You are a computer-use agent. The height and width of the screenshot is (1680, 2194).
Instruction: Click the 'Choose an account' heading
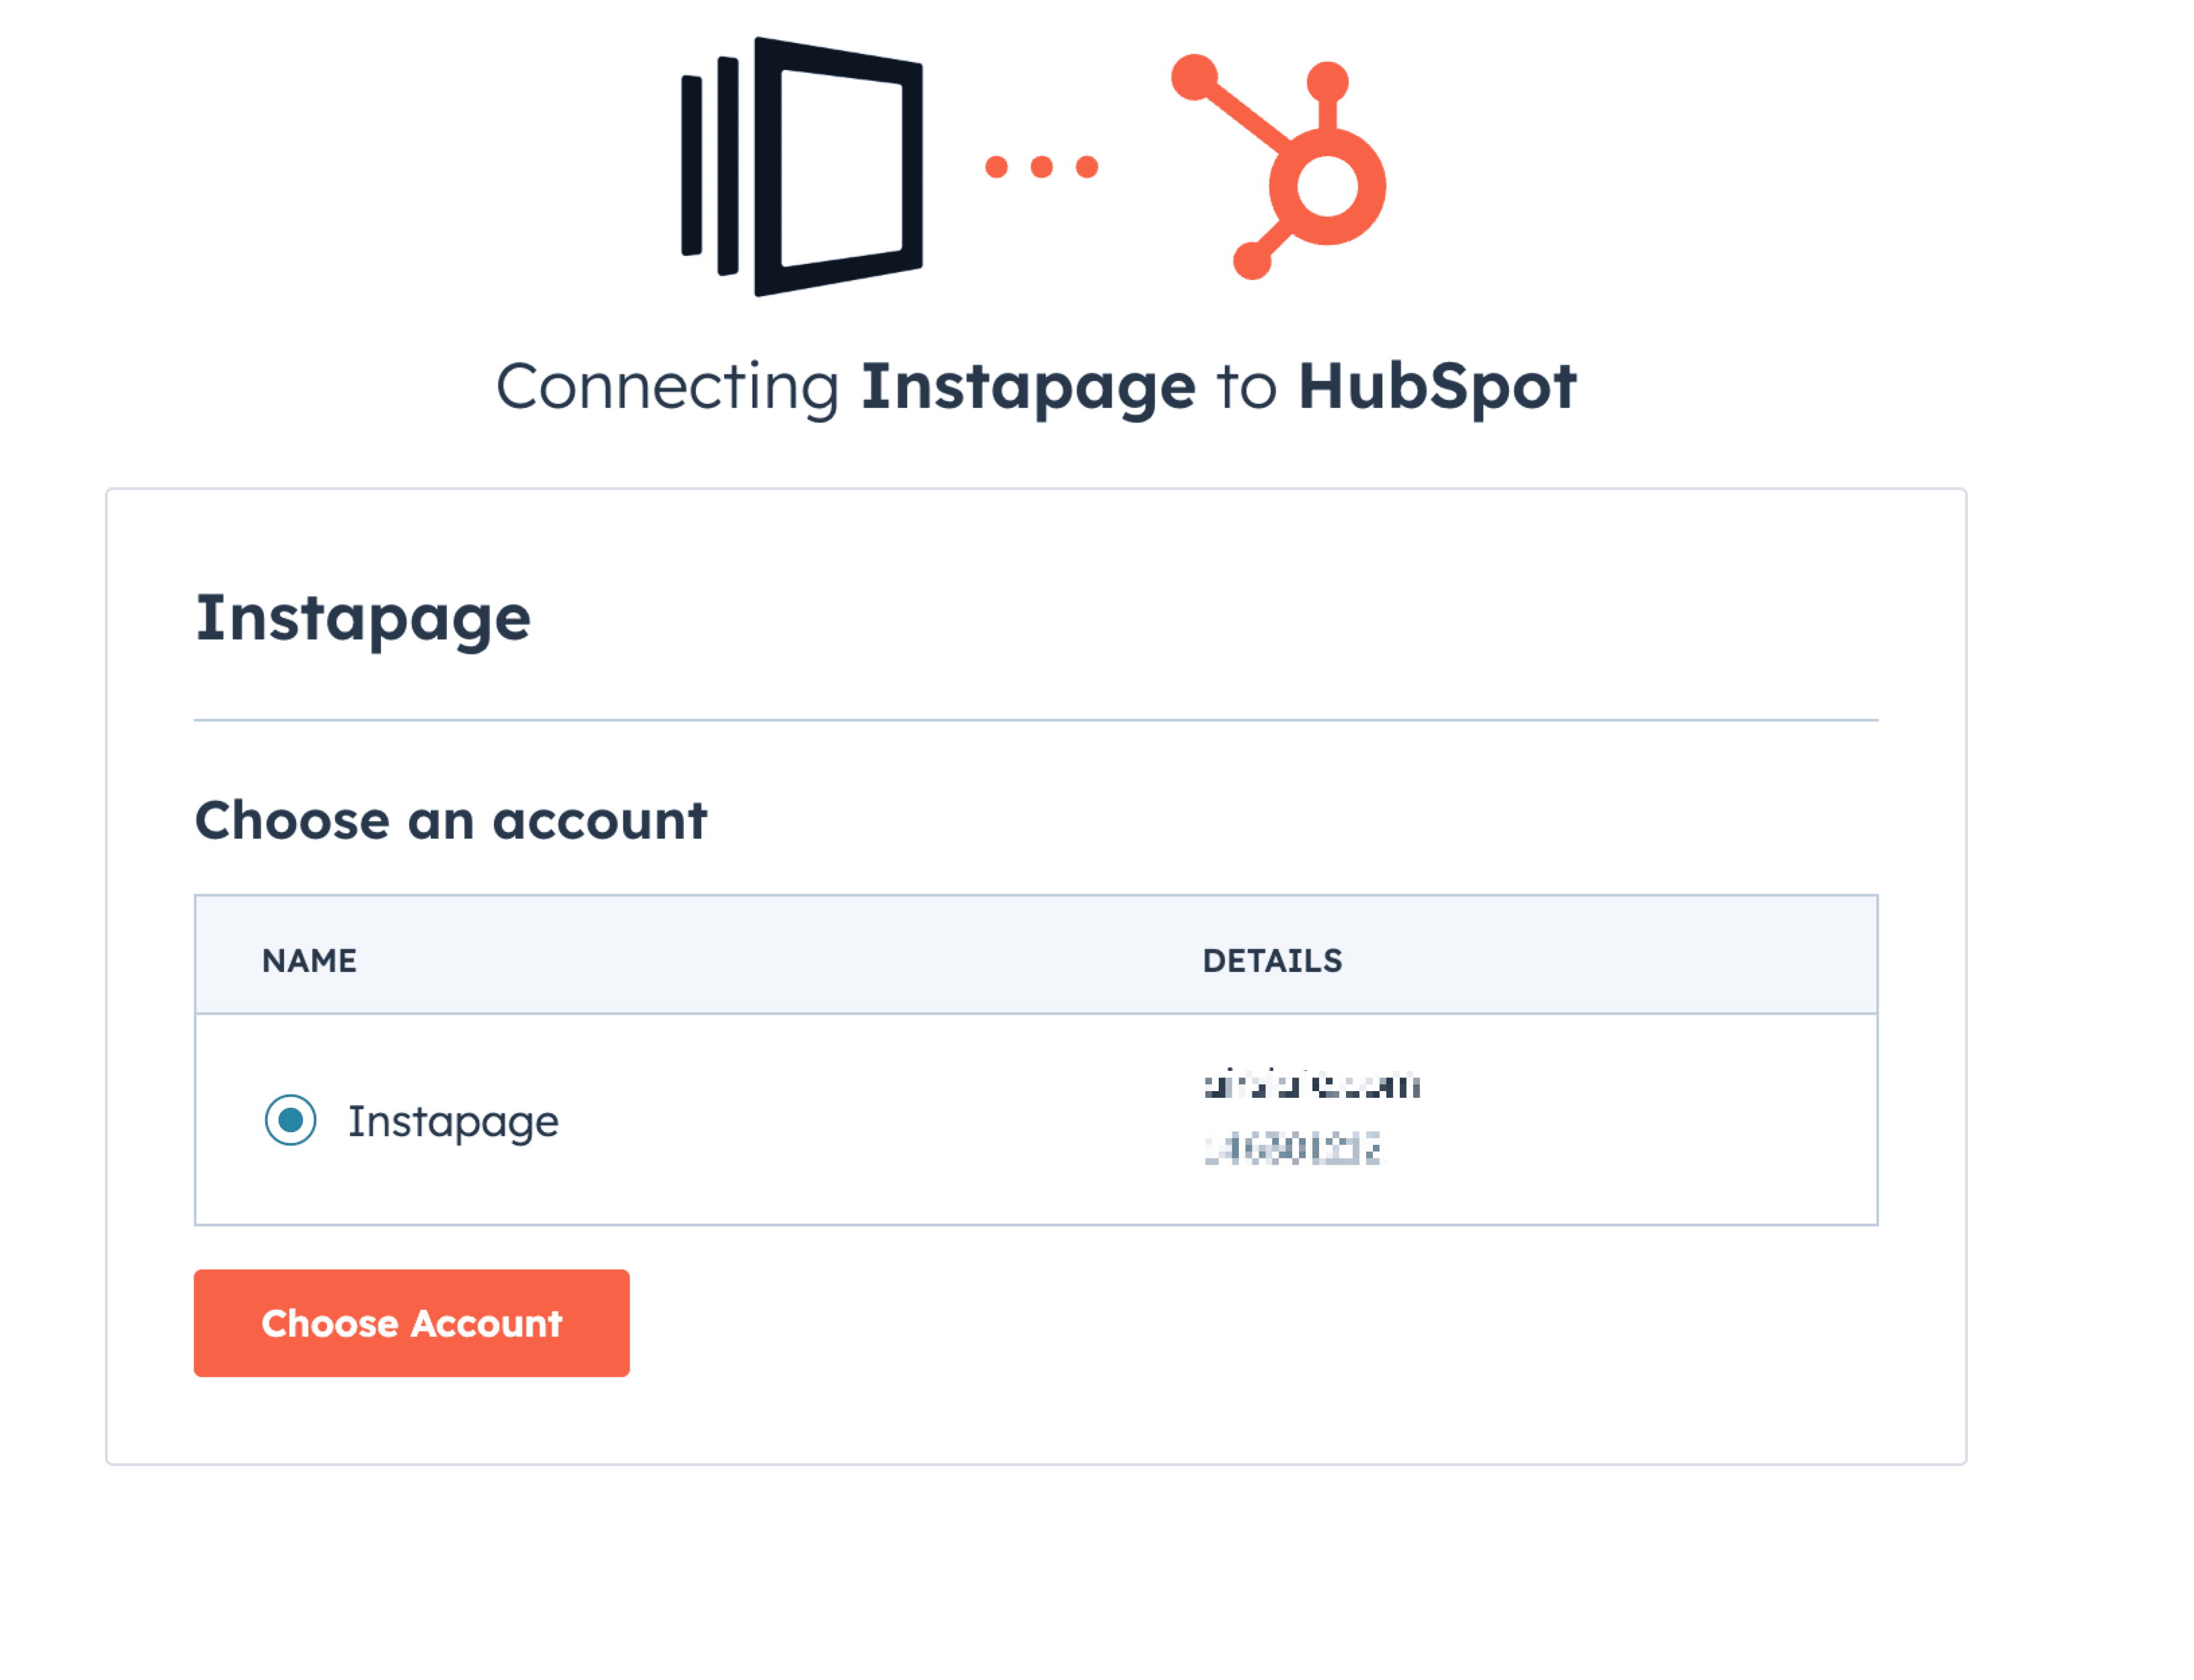coord(451,821)
